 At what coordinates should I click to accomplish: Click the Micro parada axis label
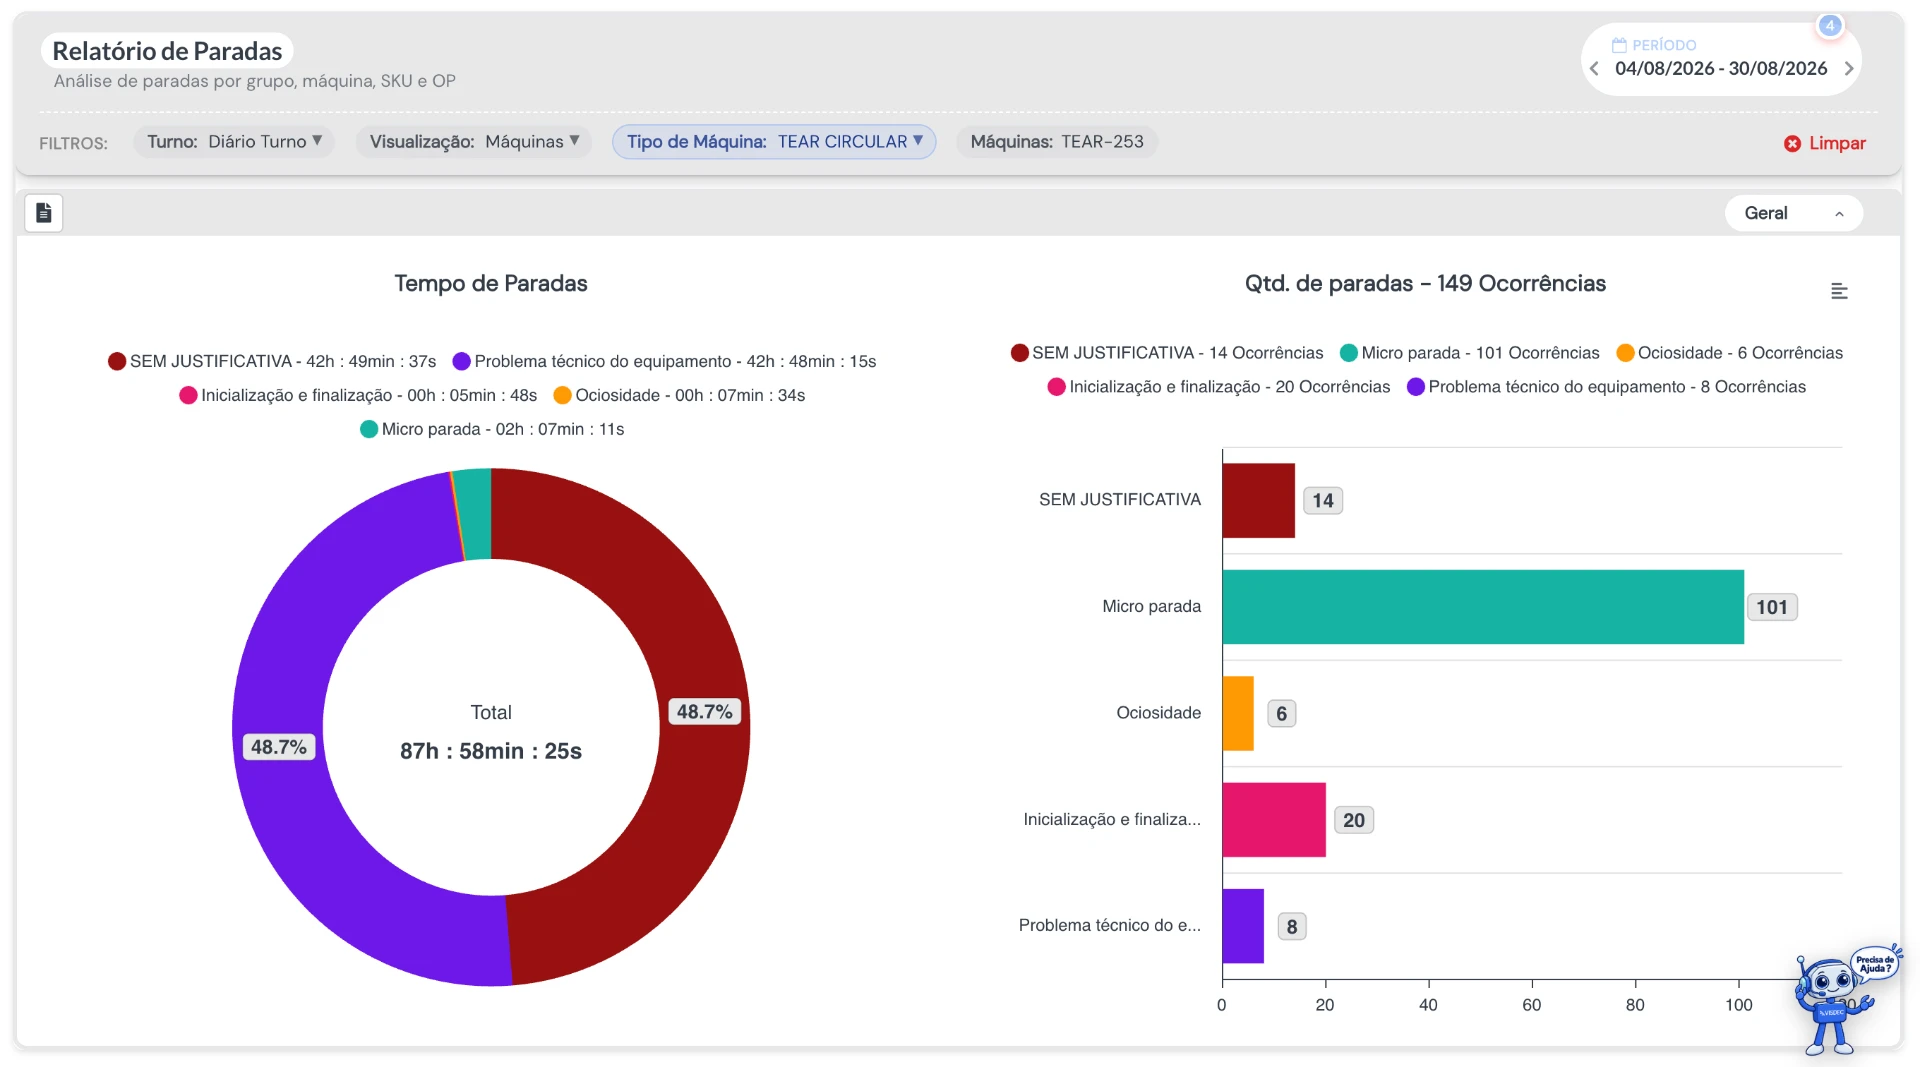(x=1152, y=606)
